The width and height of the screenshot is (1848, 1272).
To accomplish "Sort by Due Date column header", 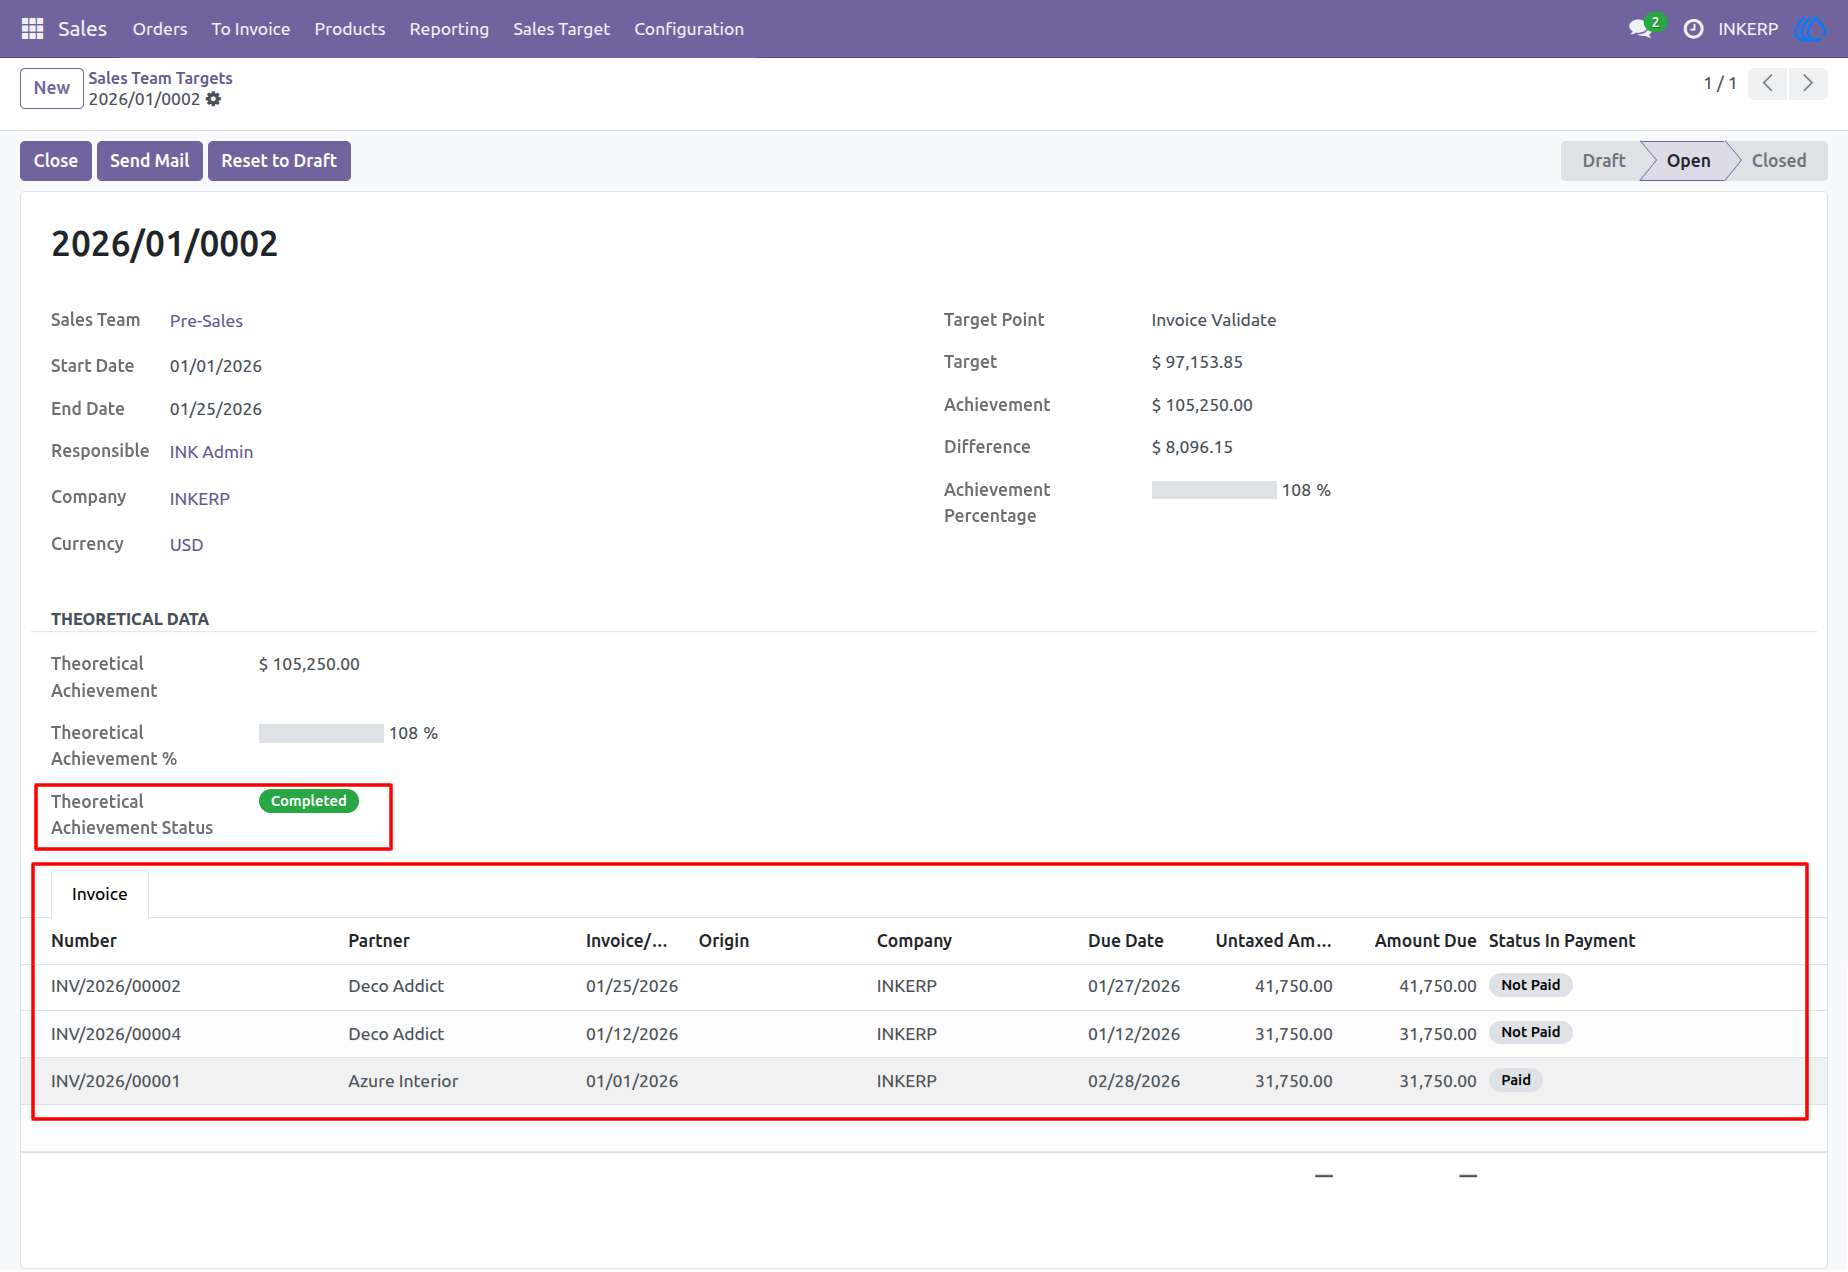I will pos(1126,941).
